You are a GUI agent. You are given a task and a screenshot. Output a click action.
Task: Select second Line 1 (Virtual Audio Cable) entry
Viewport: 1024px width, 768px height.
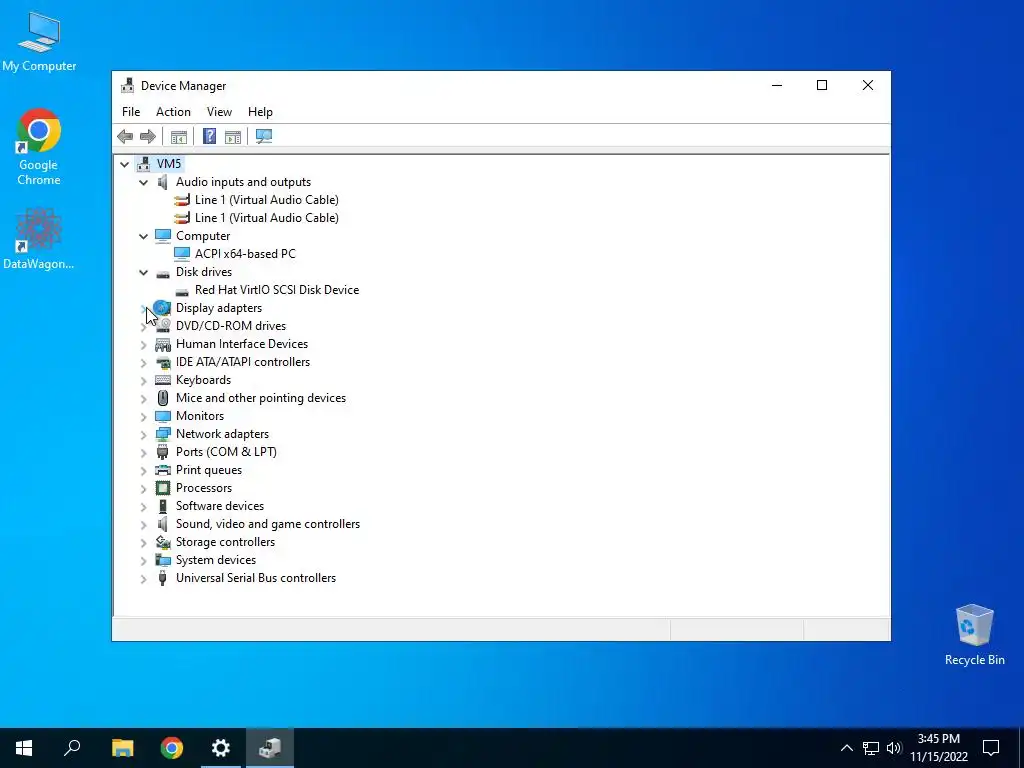[266, 218]
